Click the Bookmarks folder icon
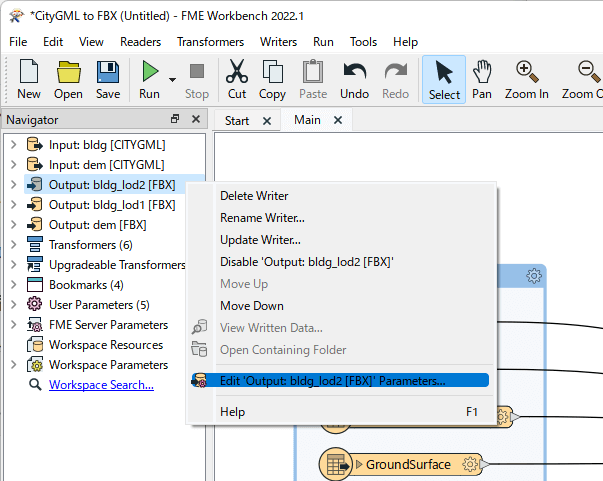 click(x=35, y=285)
